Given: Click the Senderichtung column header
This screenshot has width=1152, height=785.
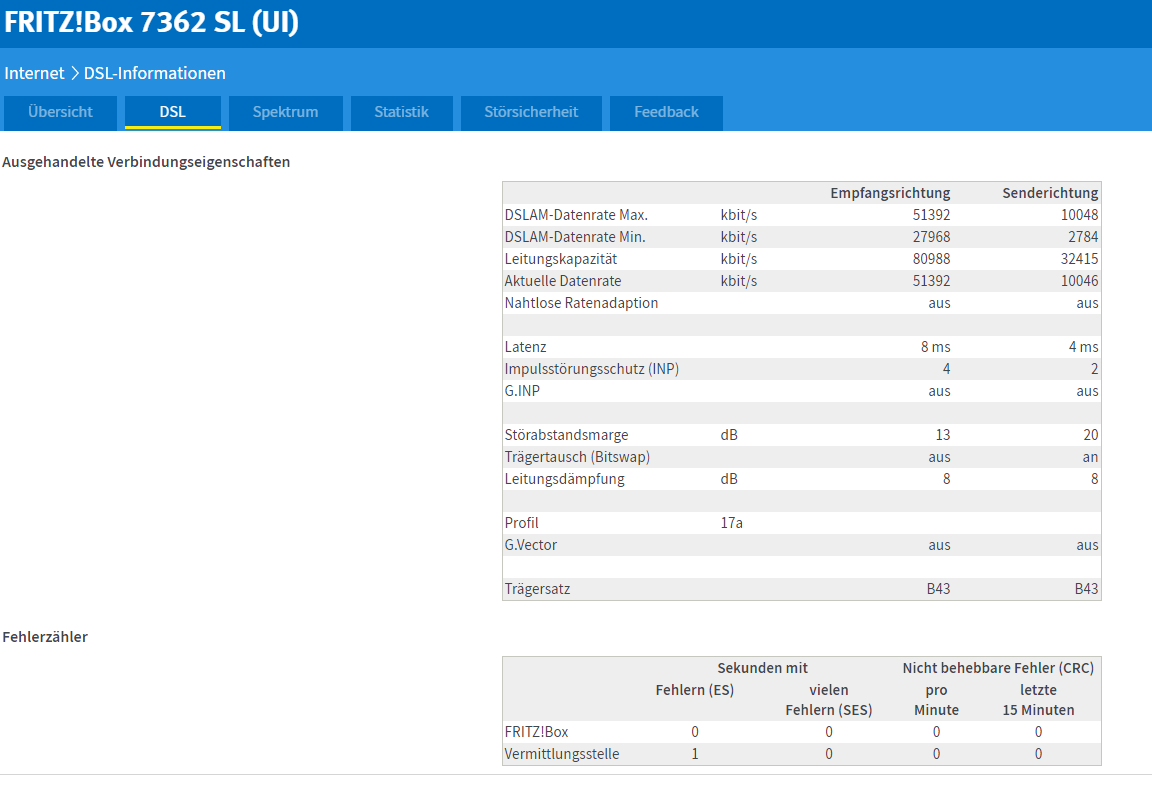Looking at the screenshot, I should click(1050, 193).
